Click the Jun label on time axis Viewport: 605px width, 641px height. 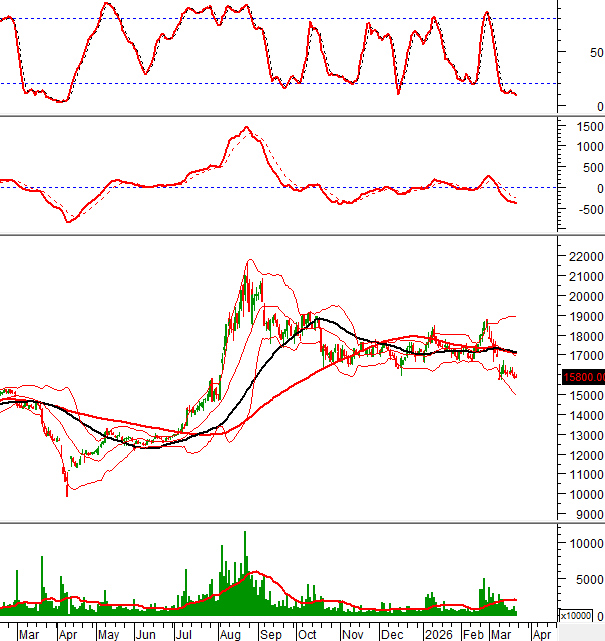pyautogui.click(x=146, y=633)
